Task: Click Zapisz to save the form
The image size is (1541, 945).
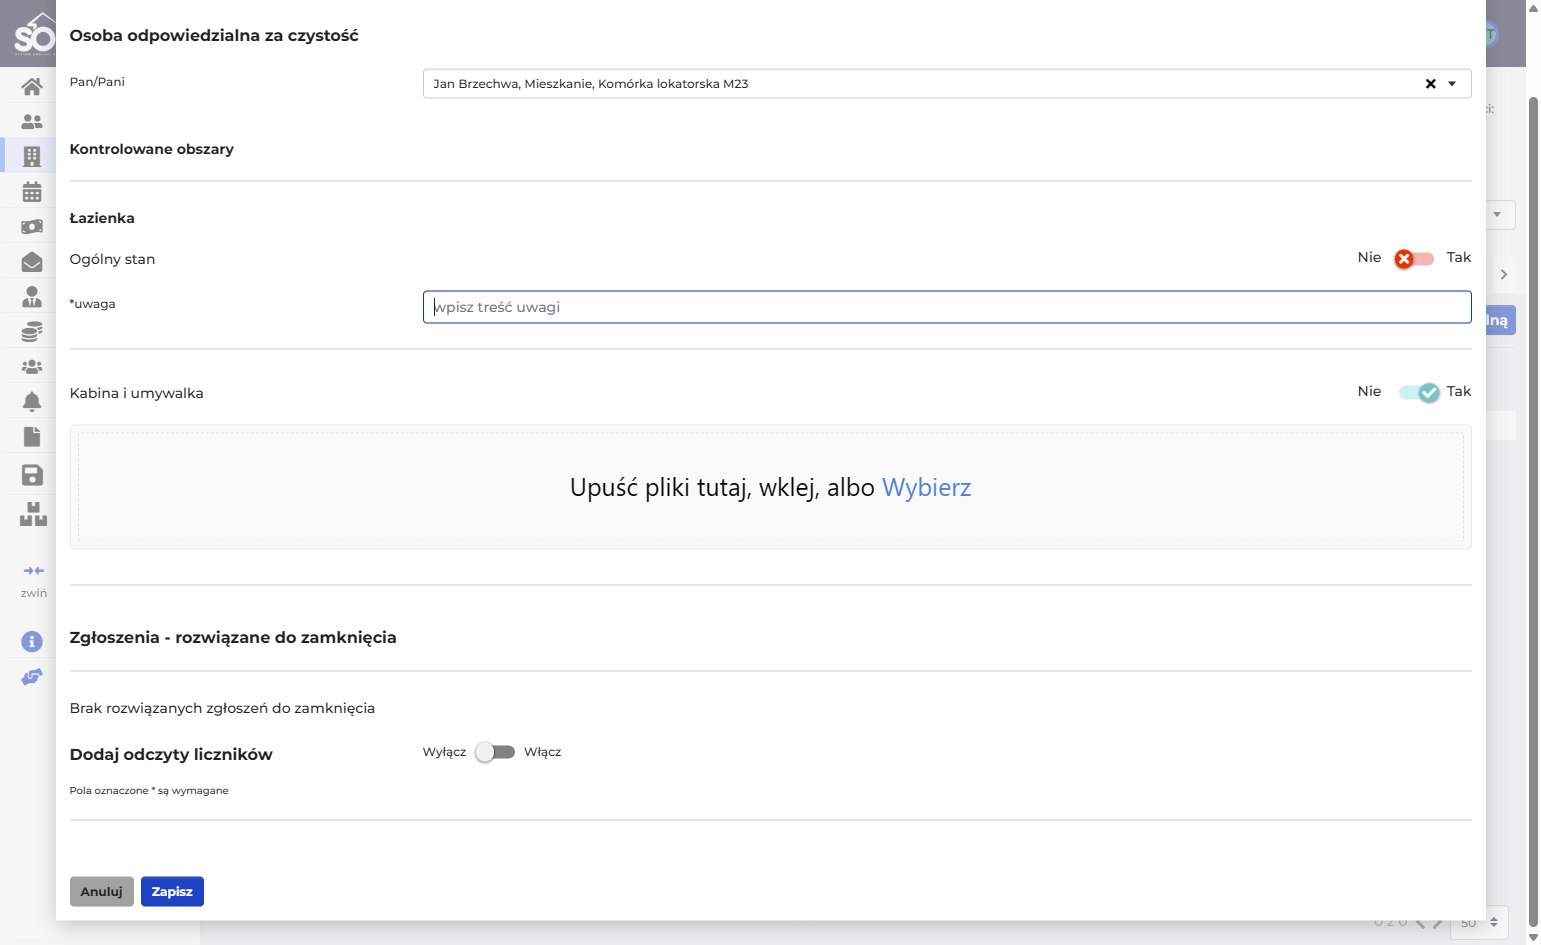Action: [172, 892]
